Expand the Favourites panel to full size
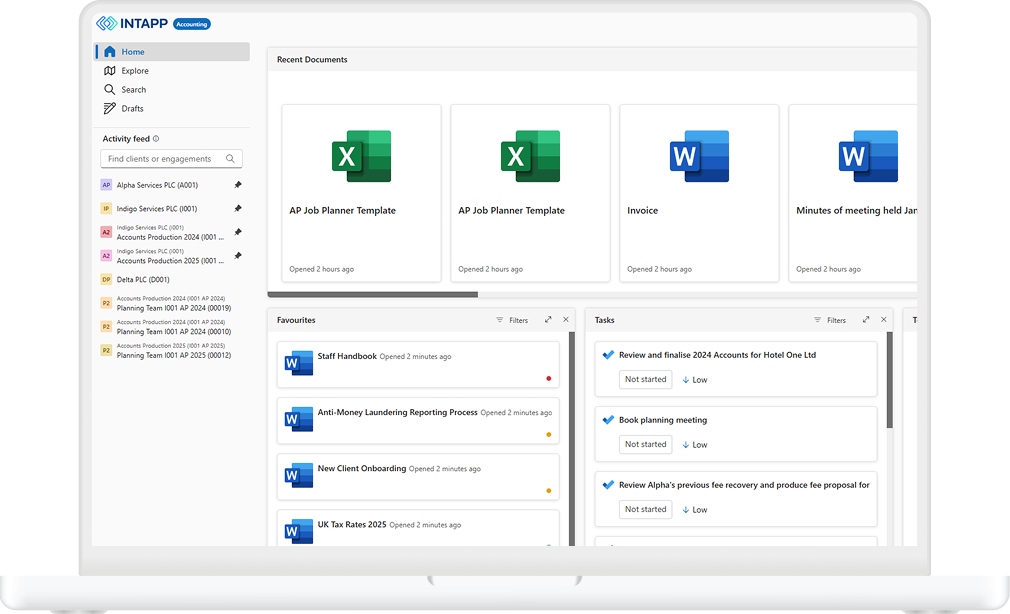1010x614 pixels. 548,320
